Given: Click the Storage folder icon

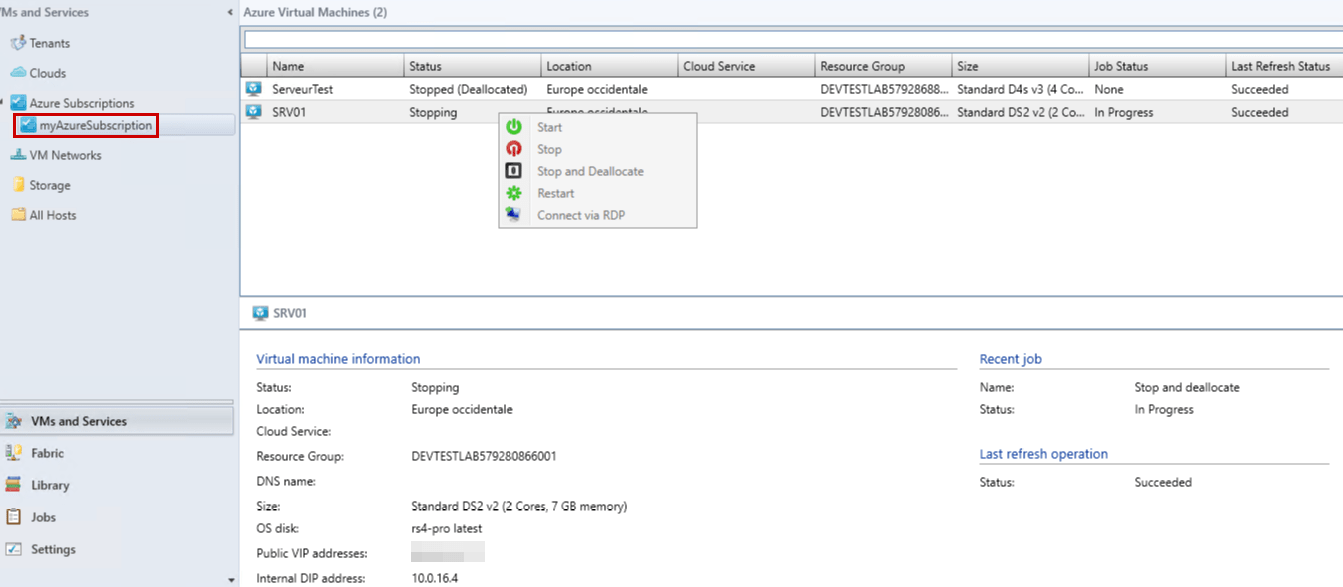Looking at the screenshot, I should click(18, 185).
